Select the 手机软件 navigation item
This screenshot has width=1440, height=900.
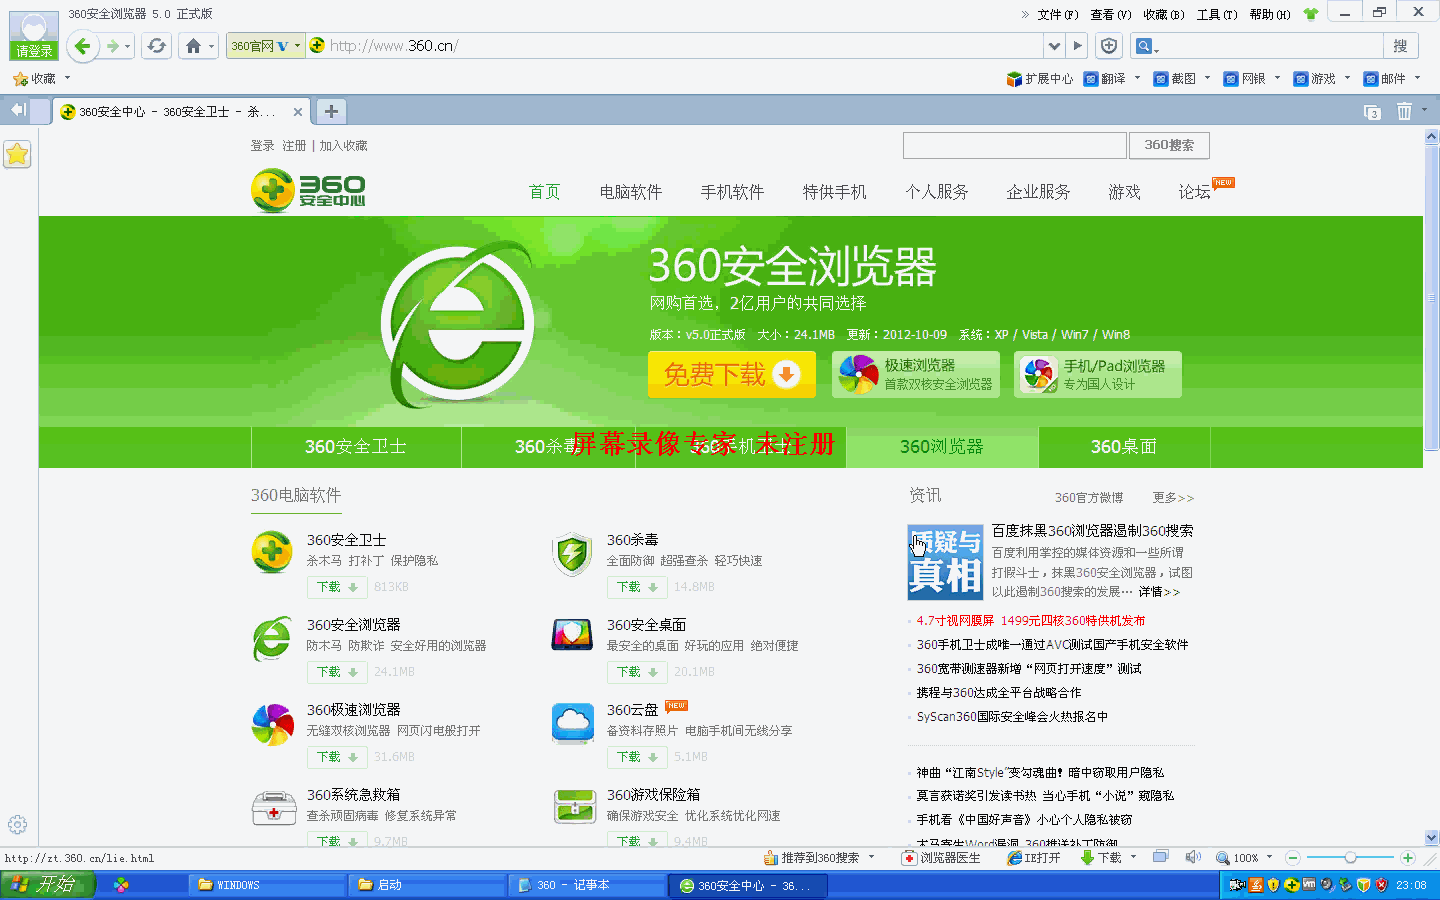point(732,192)
